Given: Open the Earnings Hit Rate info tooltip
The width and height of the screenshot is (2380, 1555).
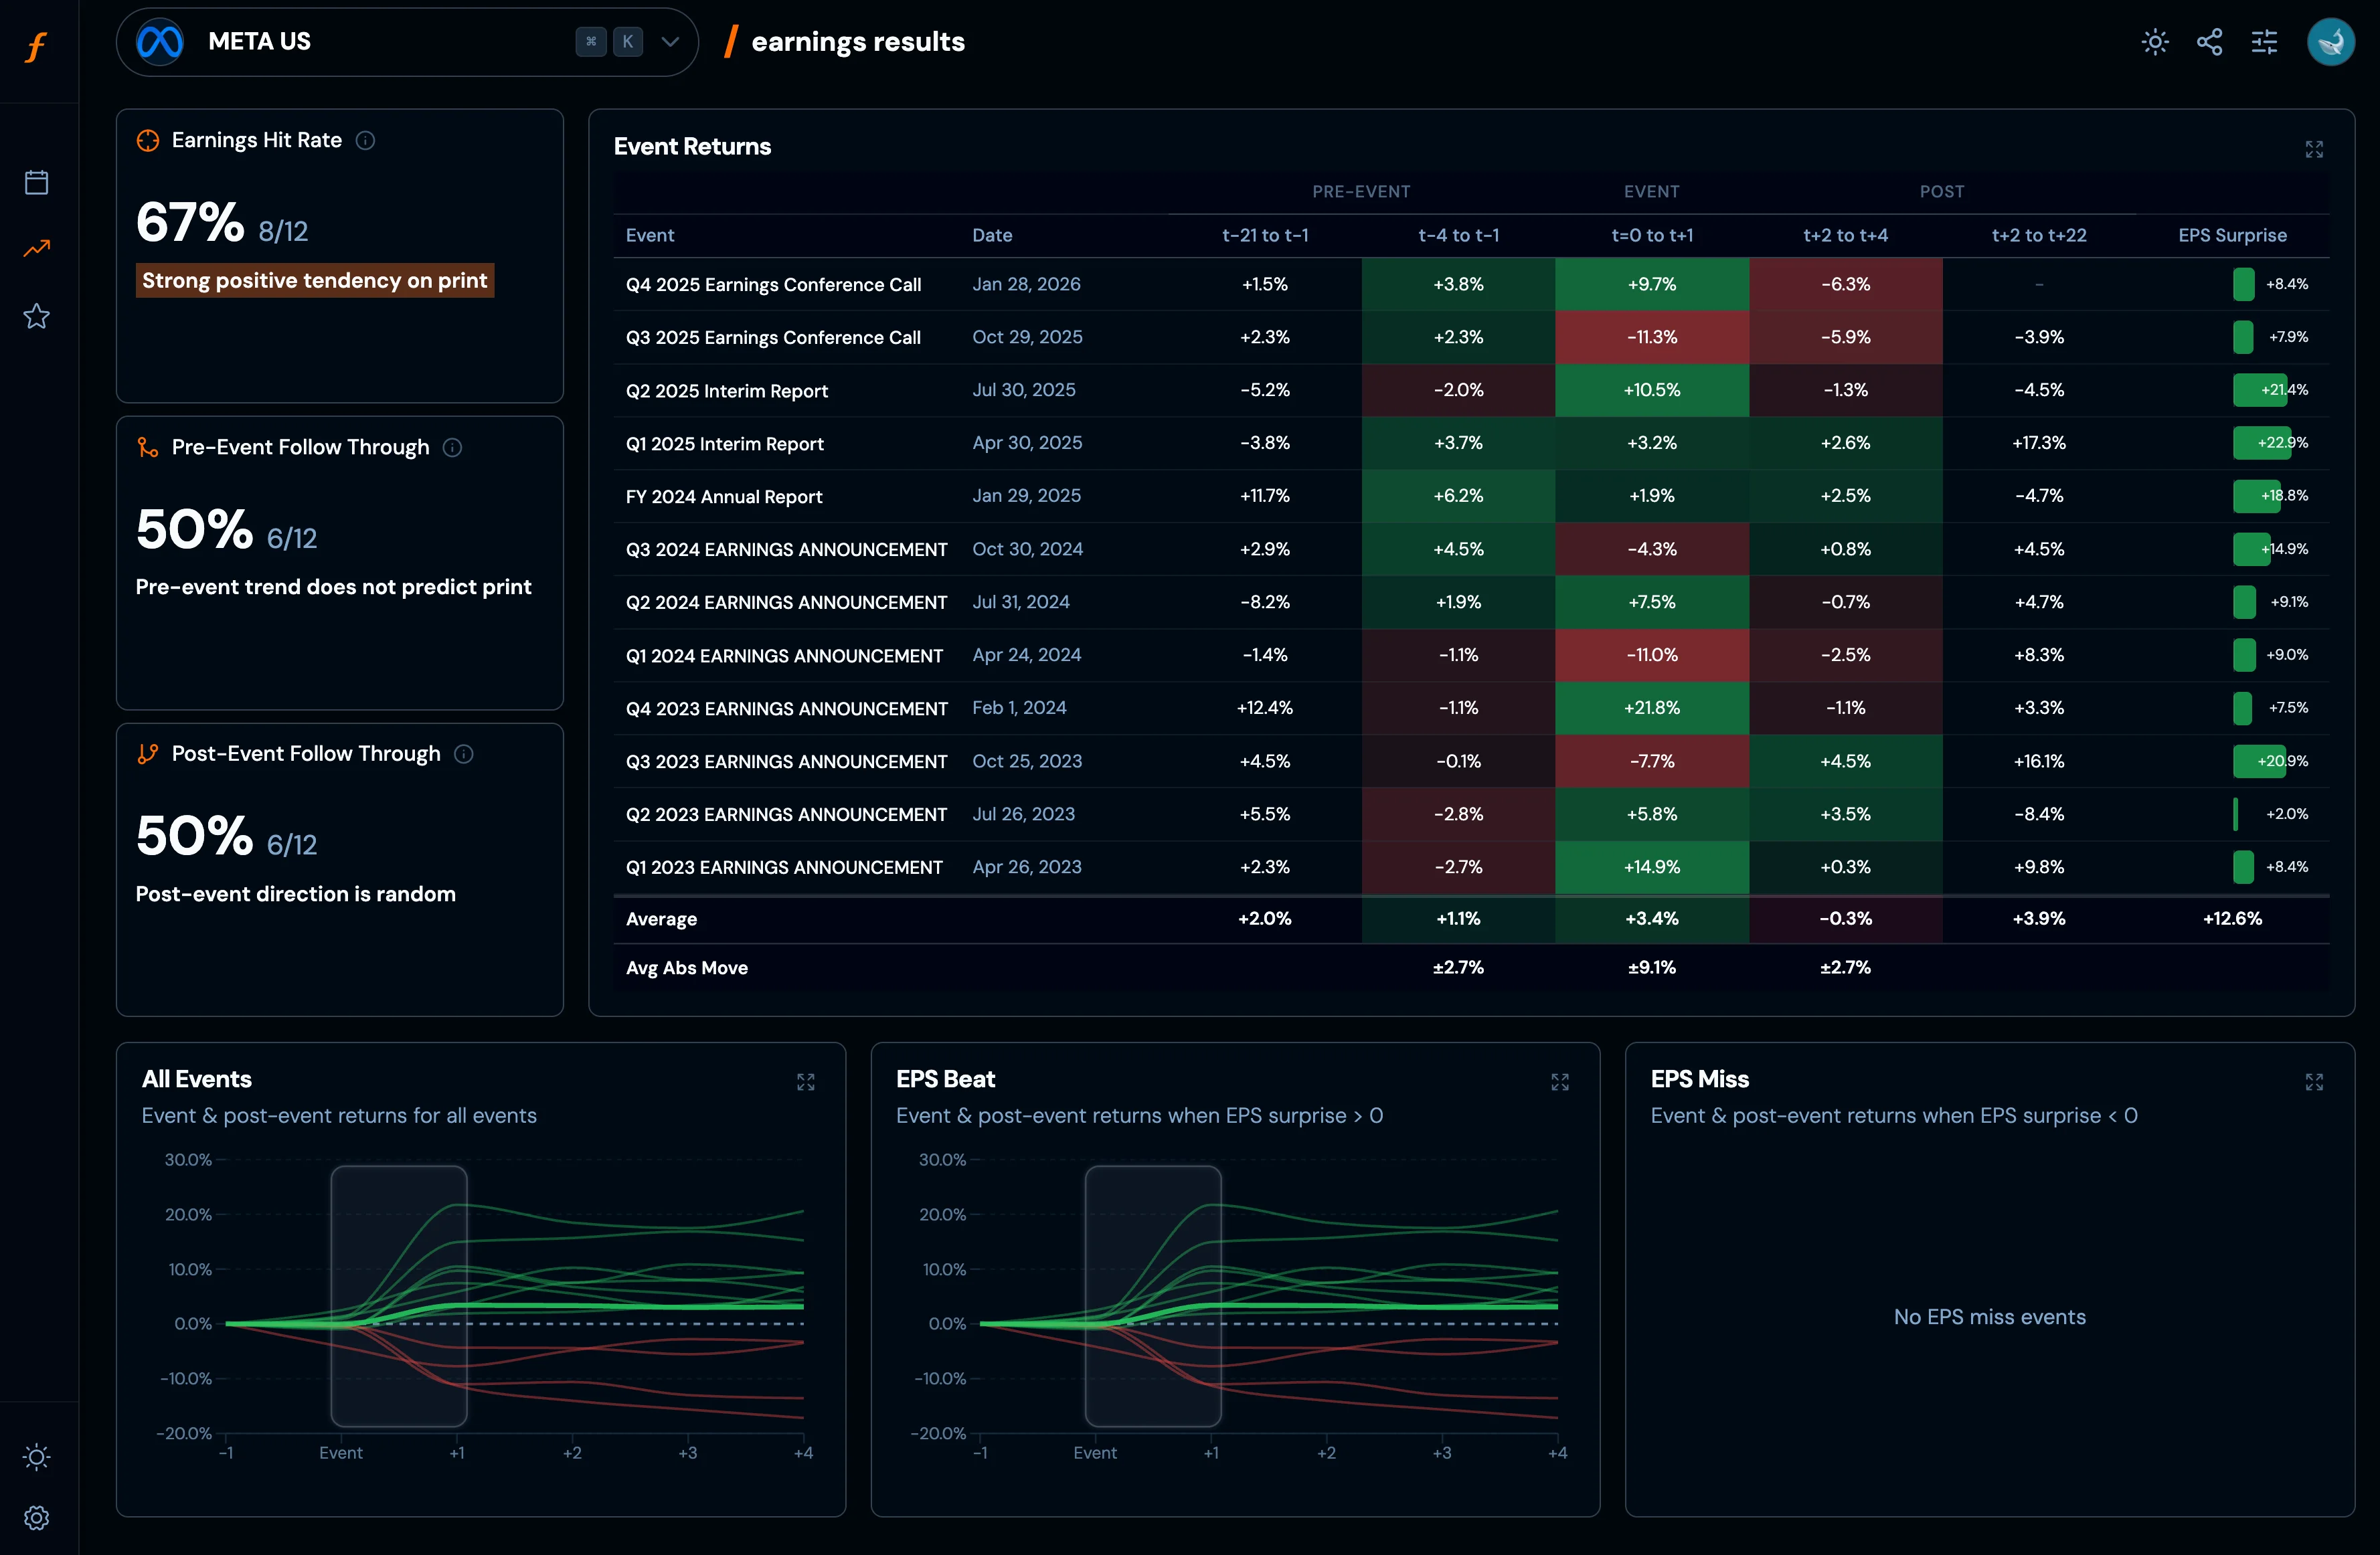Looking at the screenshot, I should (365, 140).
